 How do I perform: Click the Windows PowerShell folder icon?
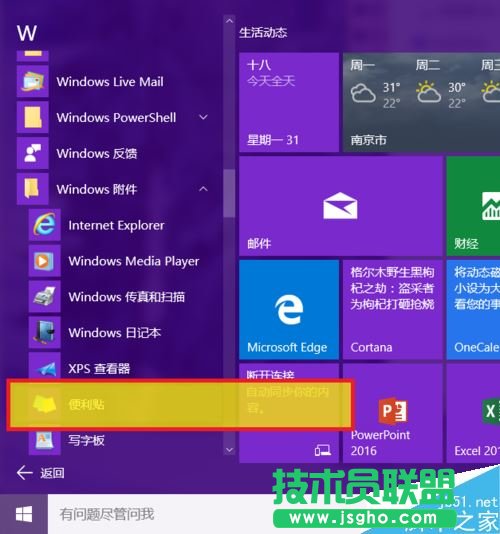click(x=33, y=117)
